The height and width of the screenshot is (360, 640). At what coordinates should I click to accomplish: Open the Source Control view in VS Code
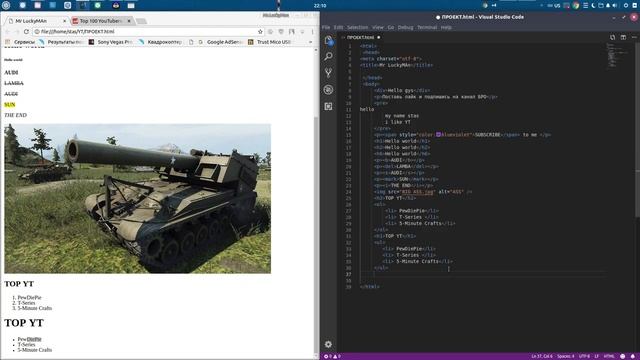pyautogui.click(x=328, y=73)
